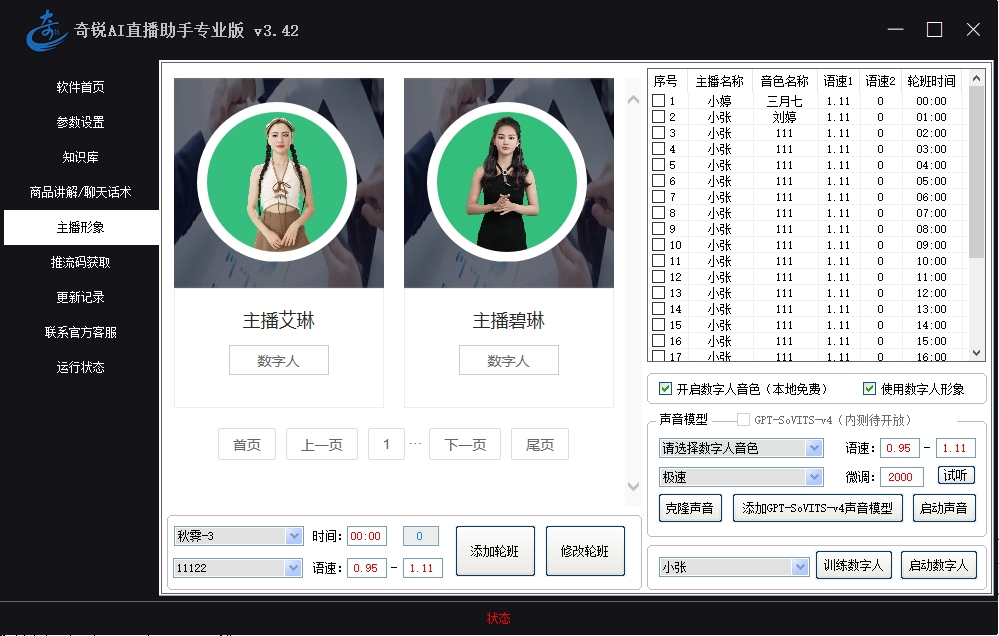Screen dimensions: 999x636
Task: Open the 秋霁-3 dropdown
Action: coord(238,536)
